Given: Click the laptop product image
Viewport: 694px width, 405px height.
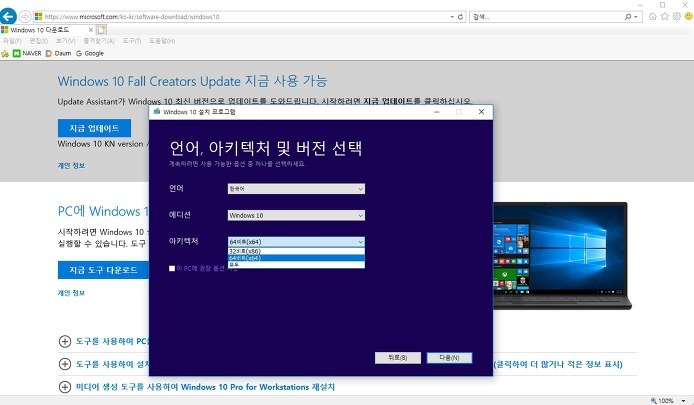Looking at the screenshot, I should [562, 255].
